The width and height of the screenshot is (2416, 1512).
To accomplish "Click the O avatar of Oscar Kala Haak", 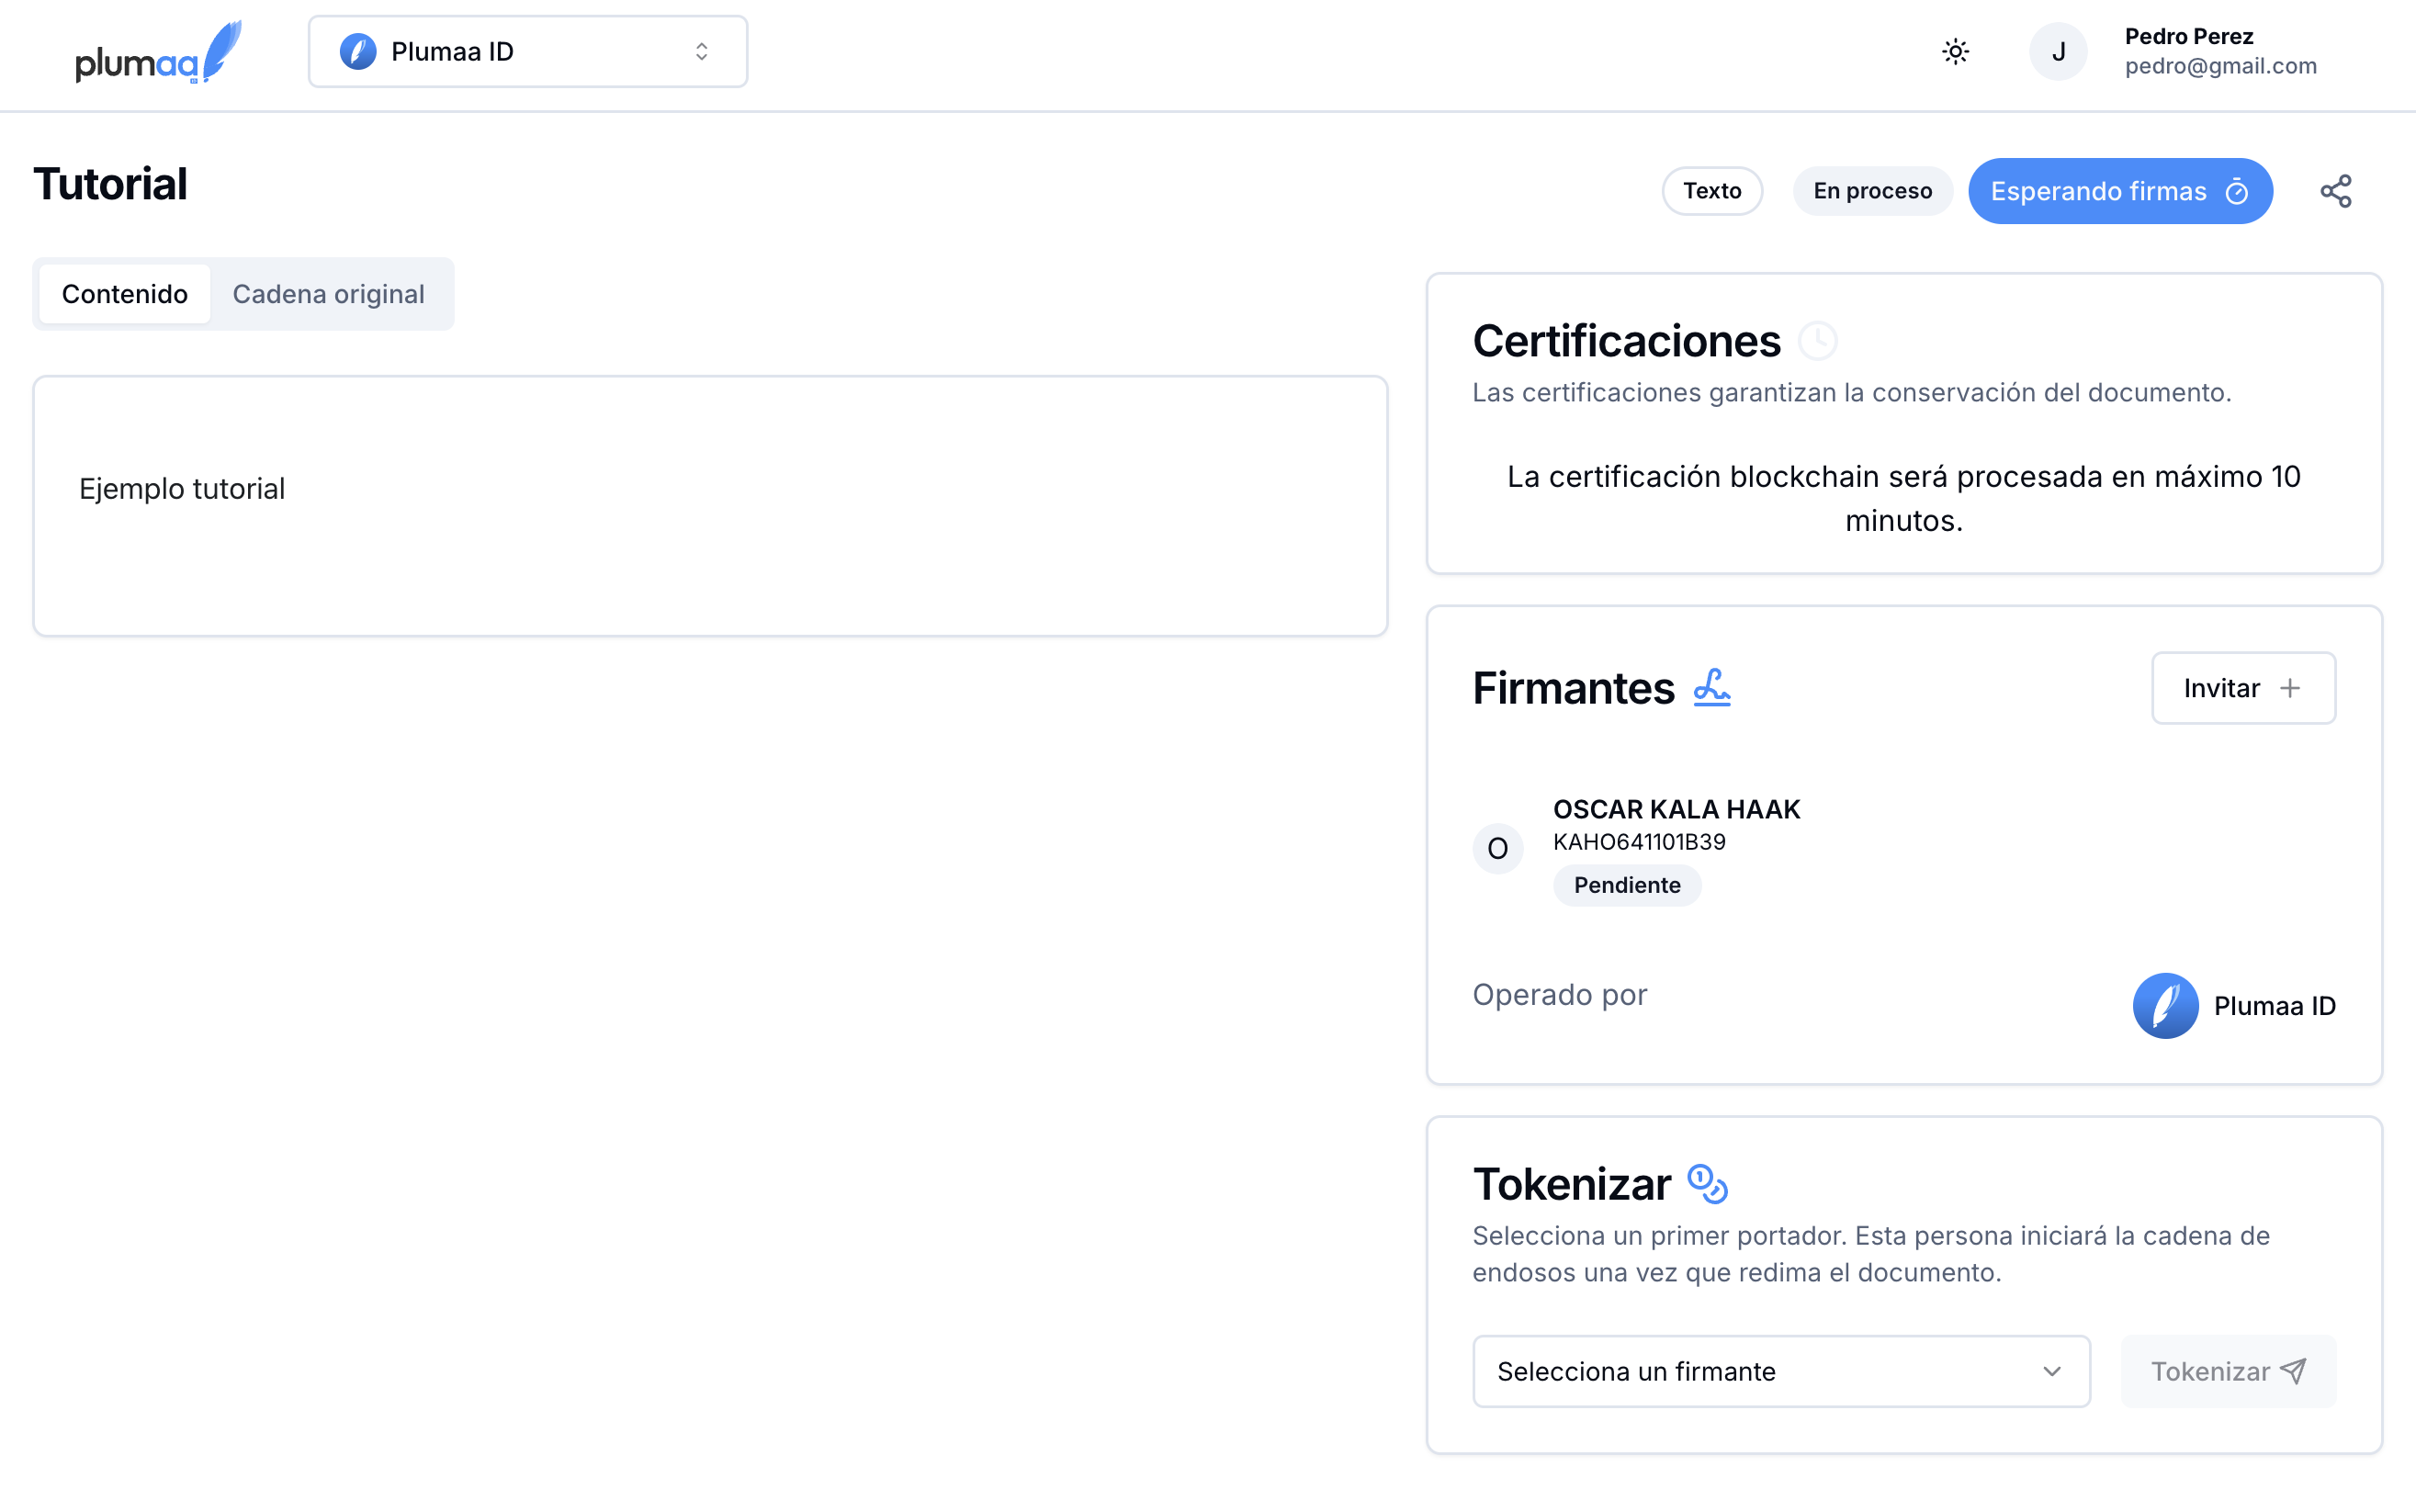I will [x=1497, y=849].
